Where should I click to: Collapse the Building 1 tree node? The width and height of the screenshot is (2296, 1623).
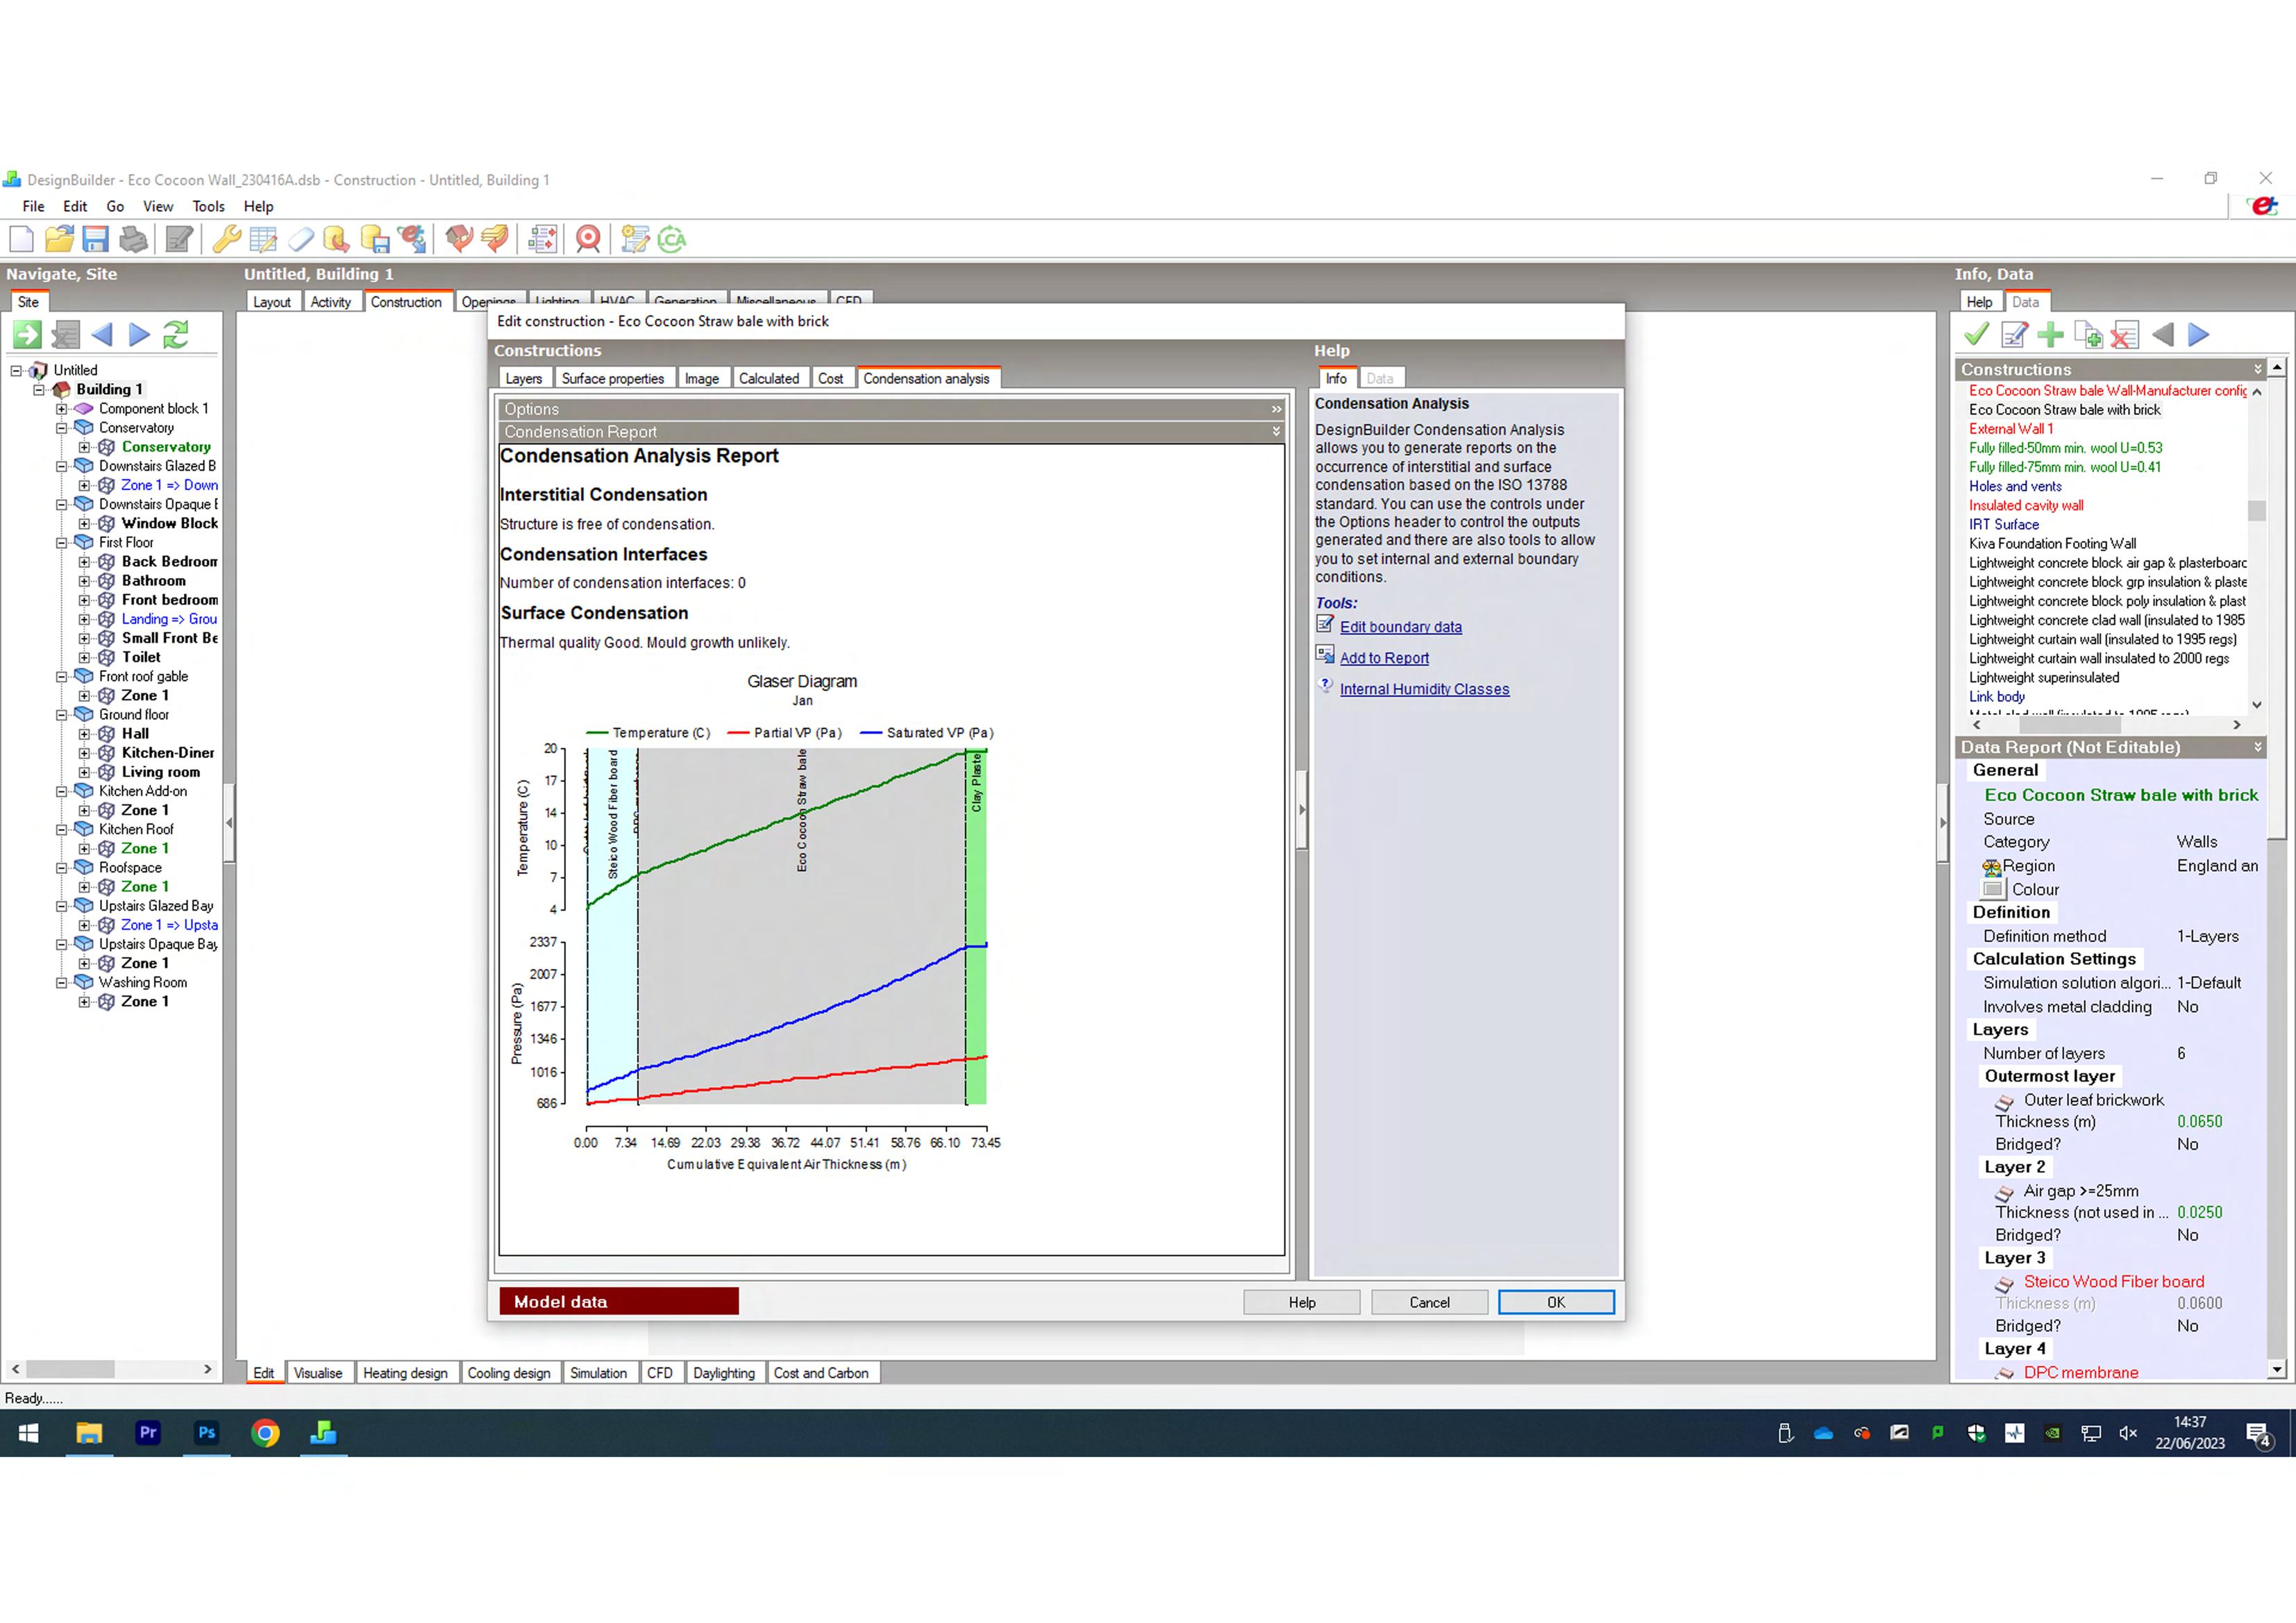click(x=39, y=389)
